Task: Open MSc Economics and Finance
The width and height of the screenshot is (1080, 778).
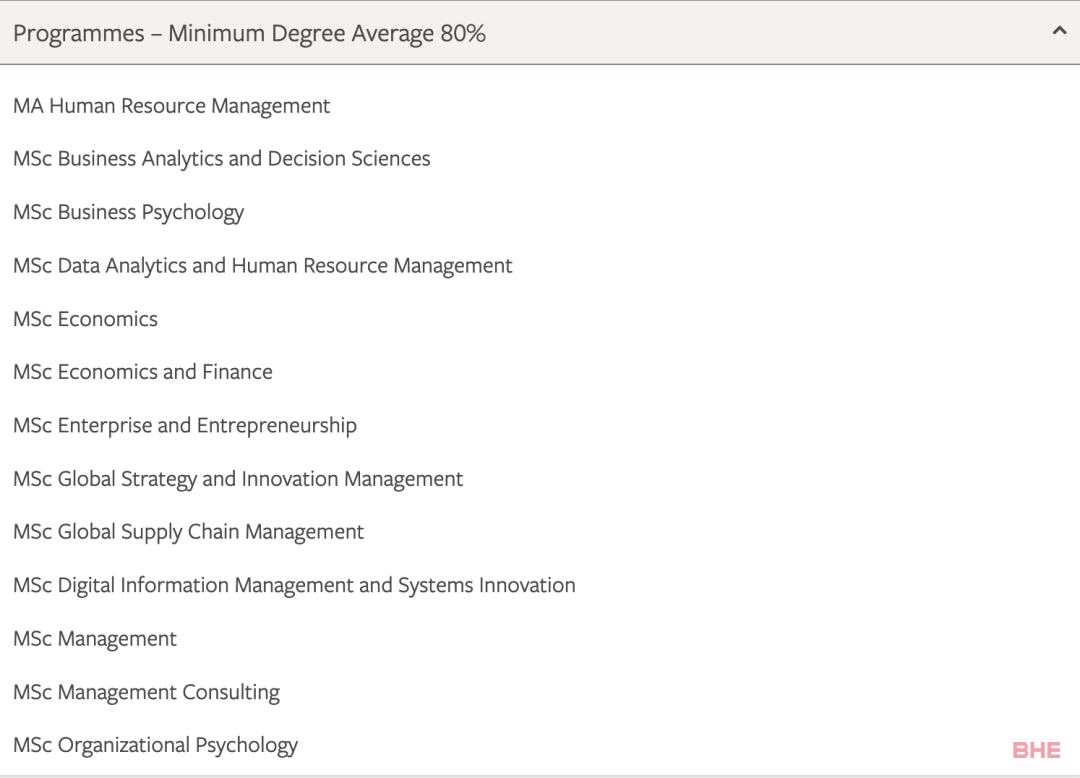Action: [x=142, y=372]
